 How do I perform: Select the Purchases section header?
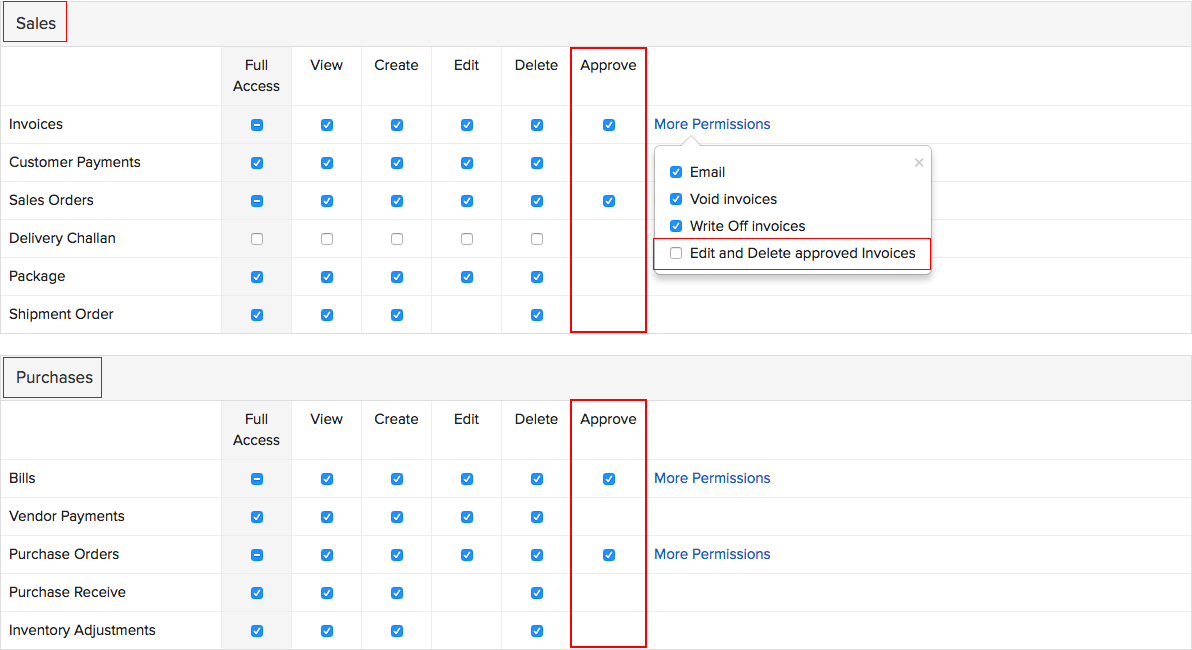coord(52,377)
